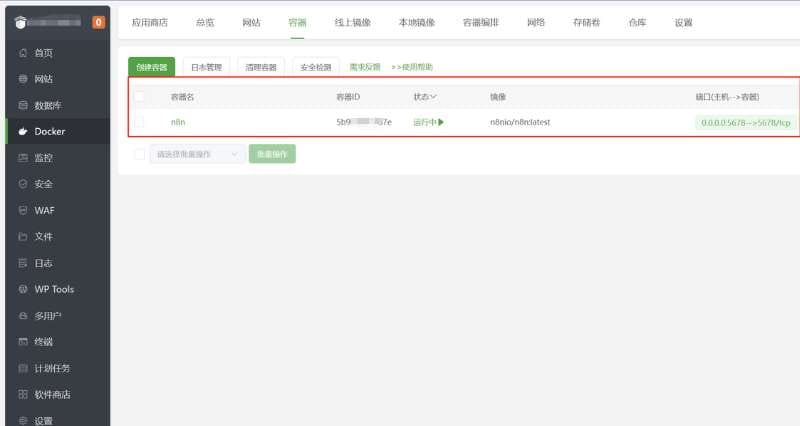Expand the 状态 column filter arrow
This screenshot has height=426, width=800.
click(433, 96)
